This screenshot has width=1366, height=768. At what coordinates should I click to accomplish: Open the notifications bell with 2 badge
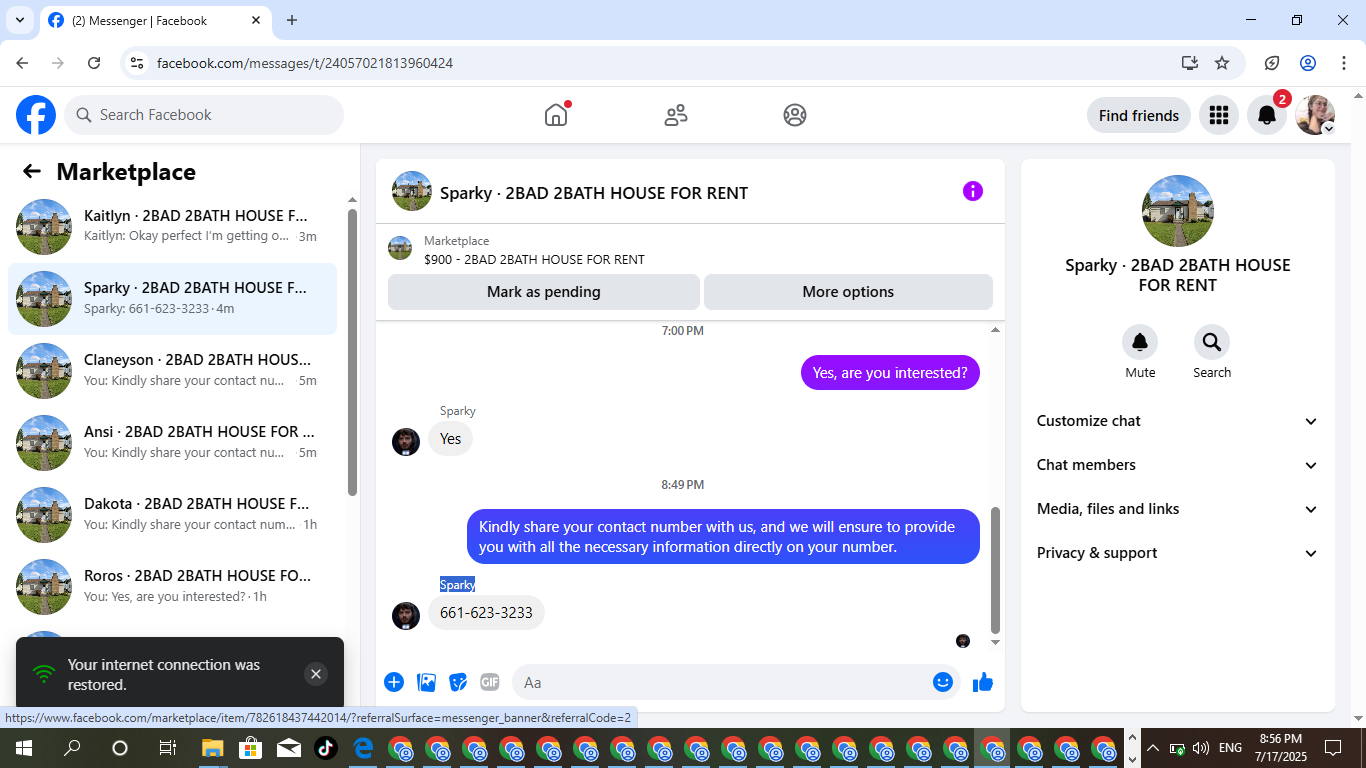[1267, 115]
